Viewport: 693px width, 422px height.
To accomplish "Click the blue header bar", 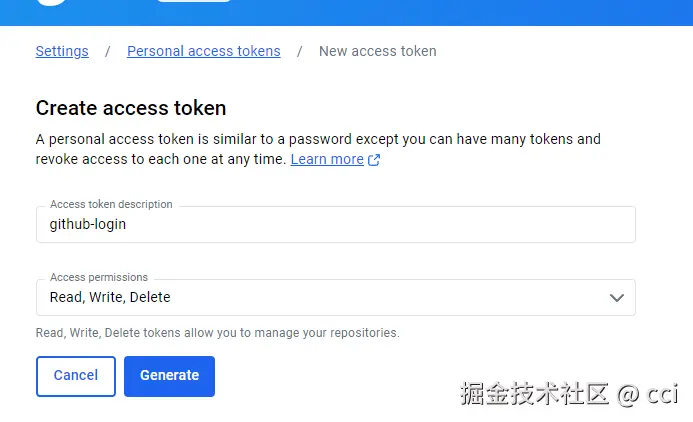I will [450, 12].
